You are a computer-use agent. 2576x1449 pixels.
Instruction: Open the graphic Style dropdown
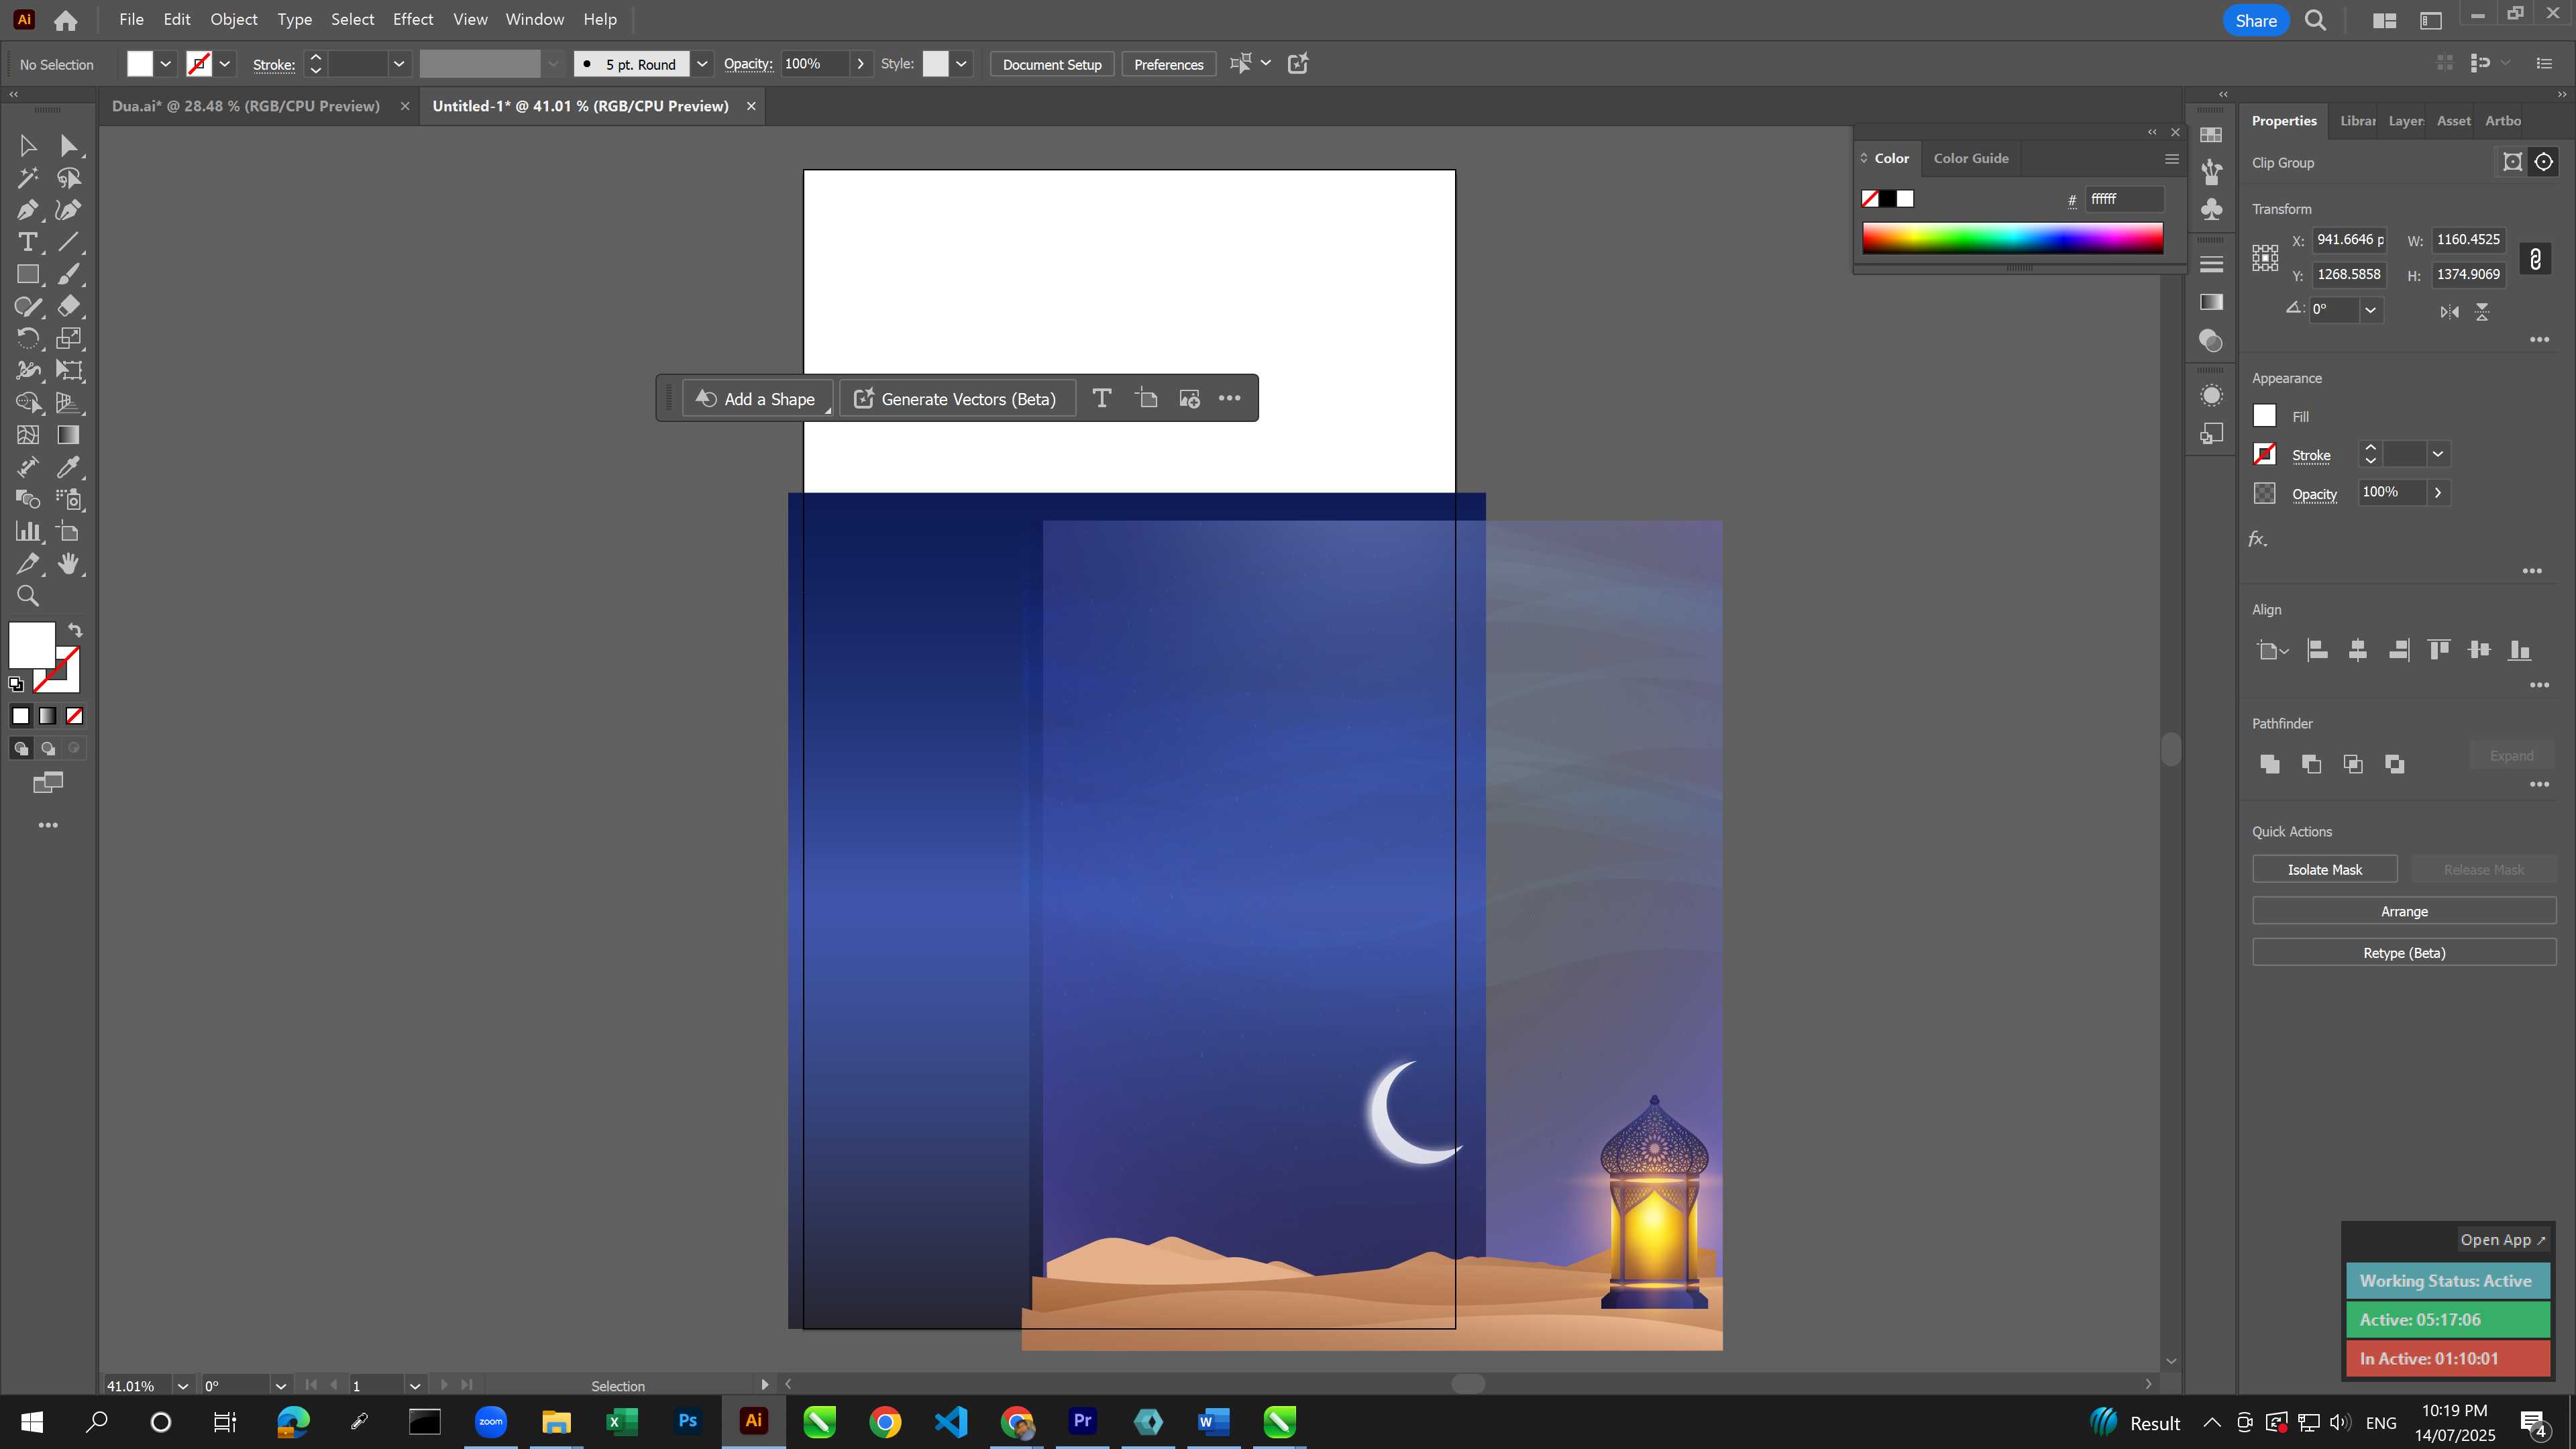coord(961,64)
